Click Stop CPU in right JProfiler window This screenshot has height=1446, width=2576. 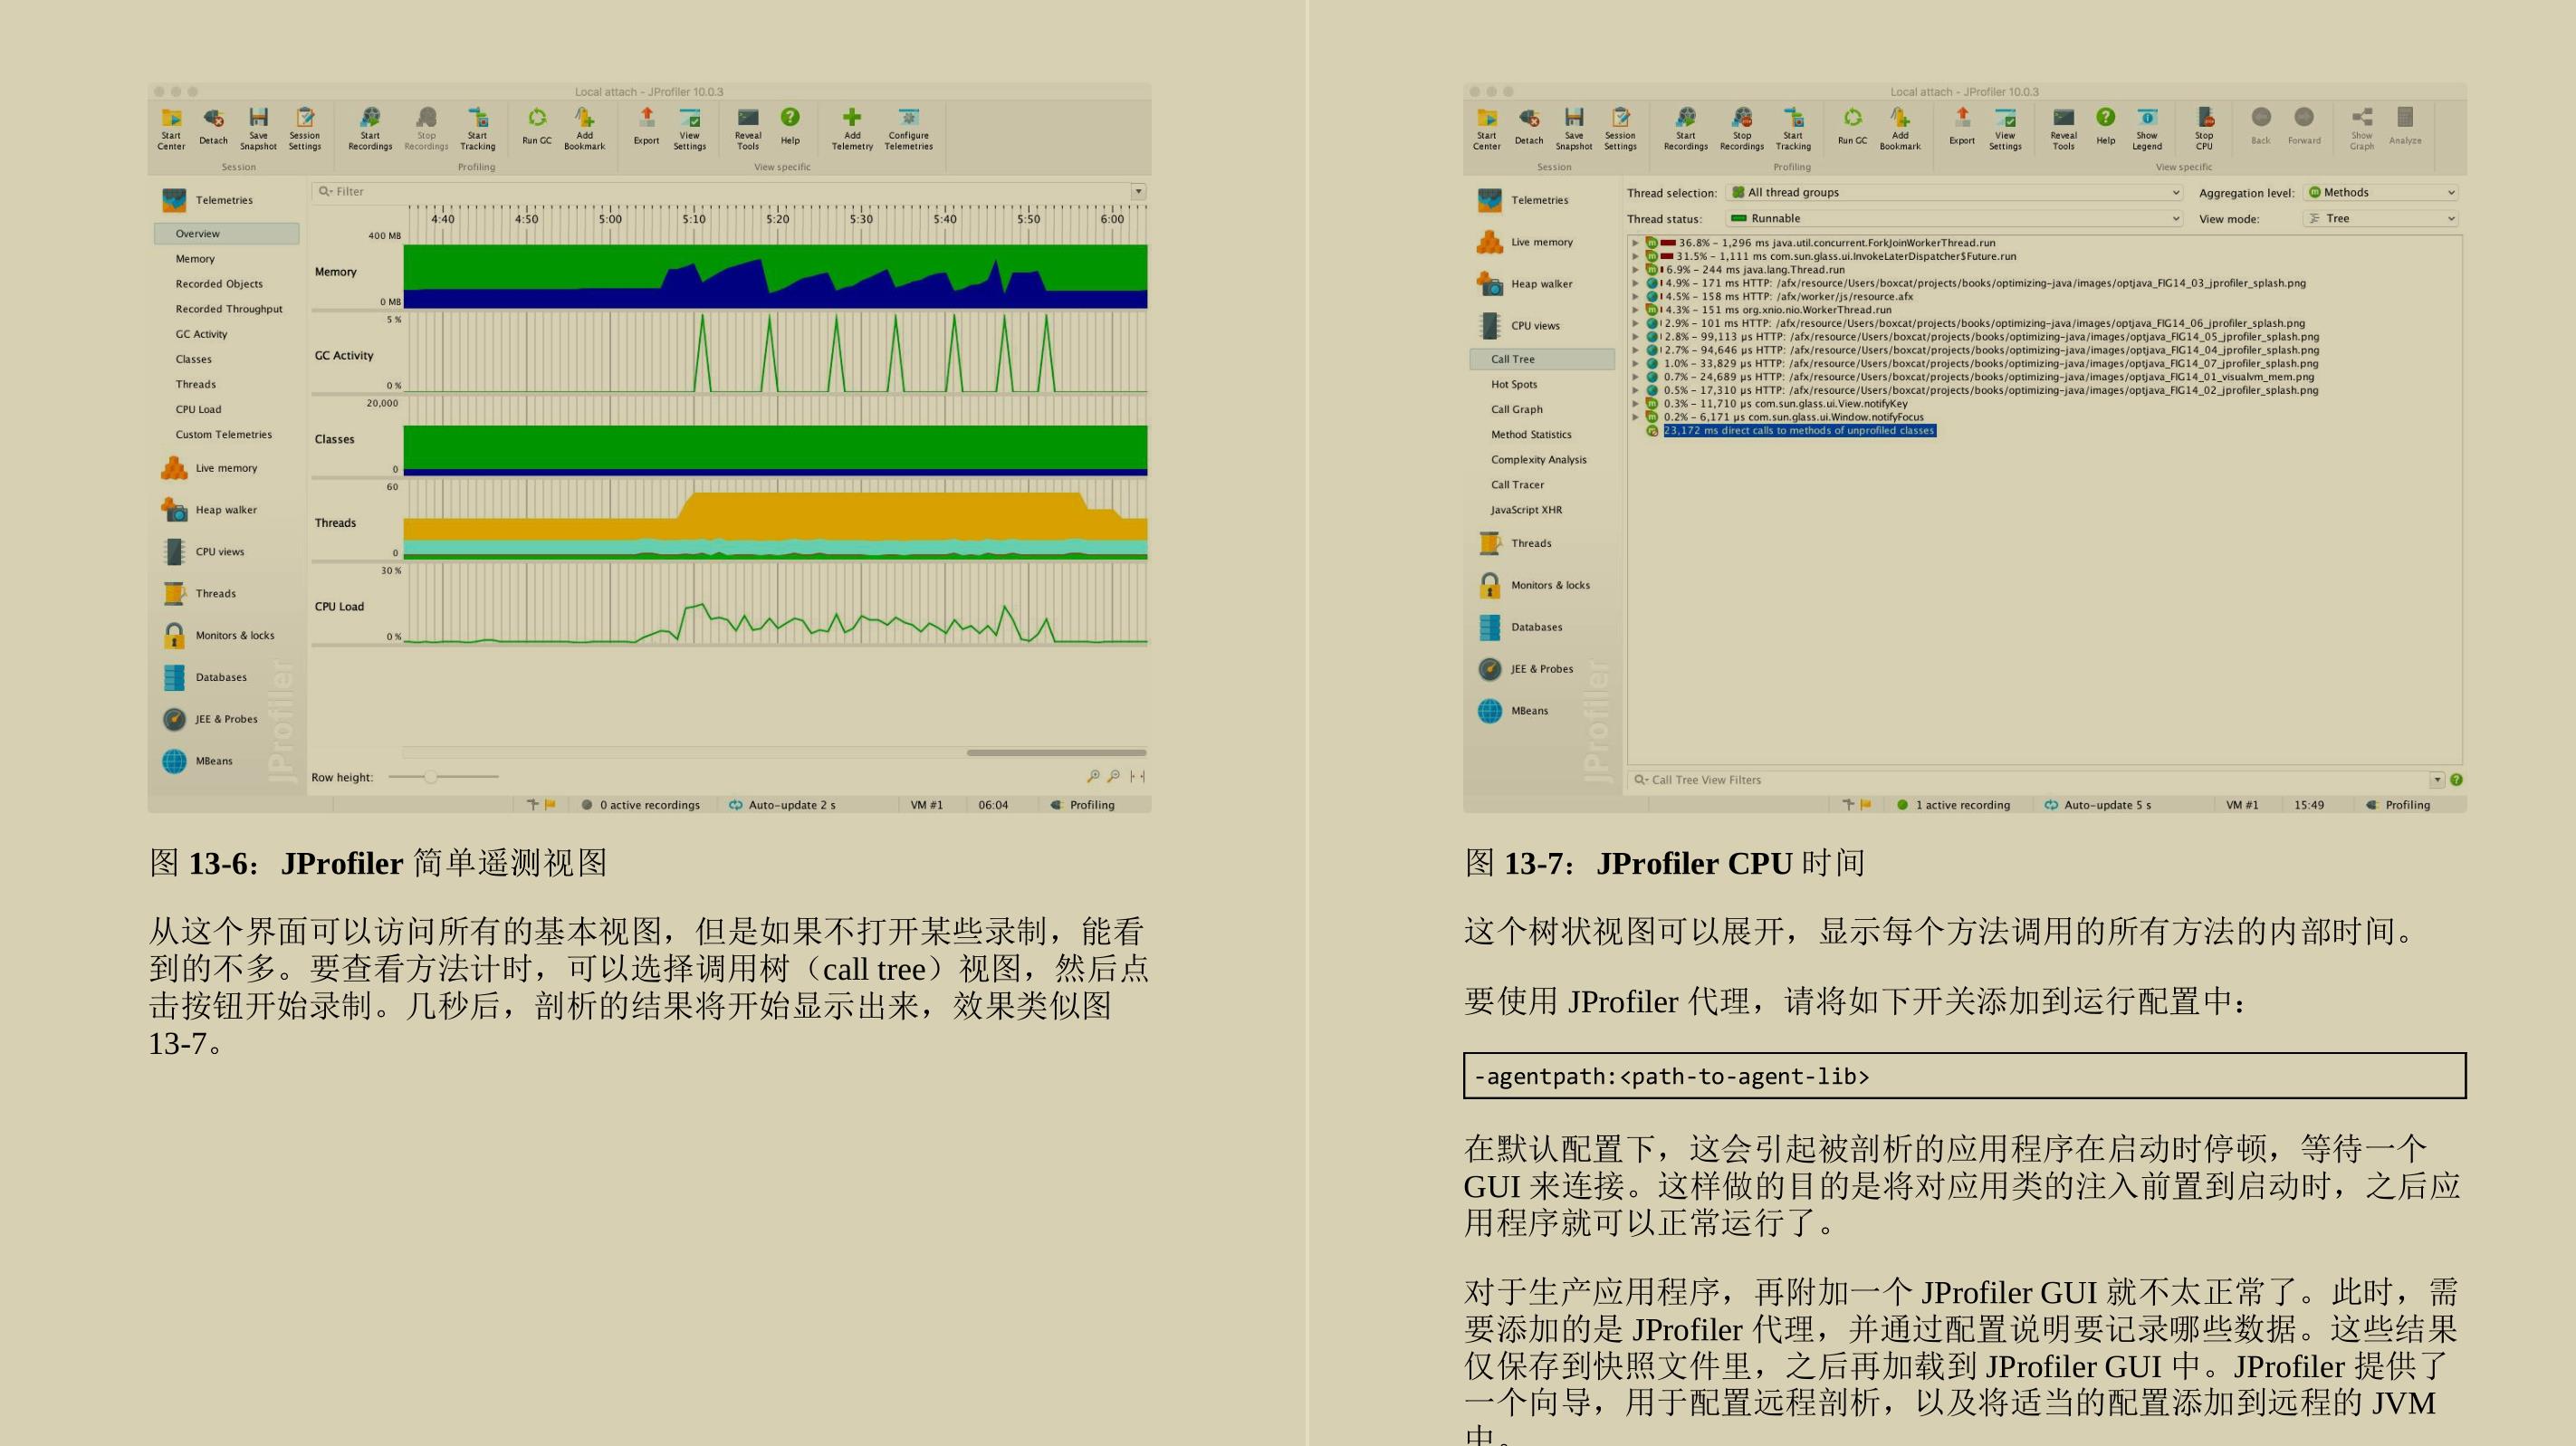tap(2204, 129)
